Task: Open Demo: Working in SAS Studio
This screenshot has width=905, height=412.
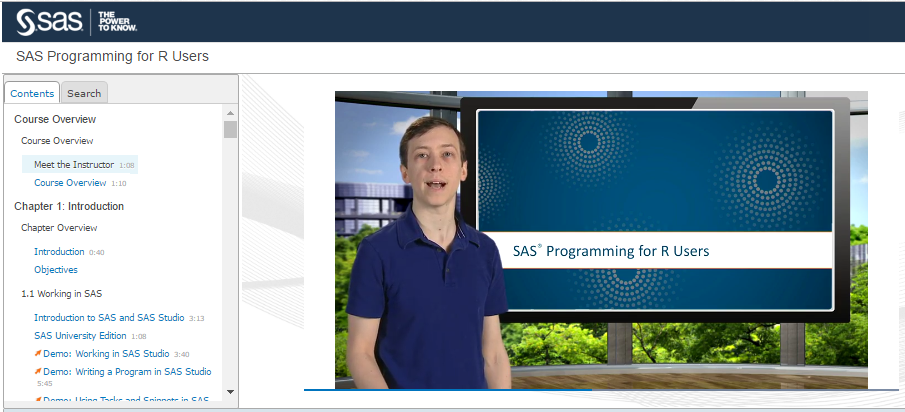Action: tap(106, 353)
